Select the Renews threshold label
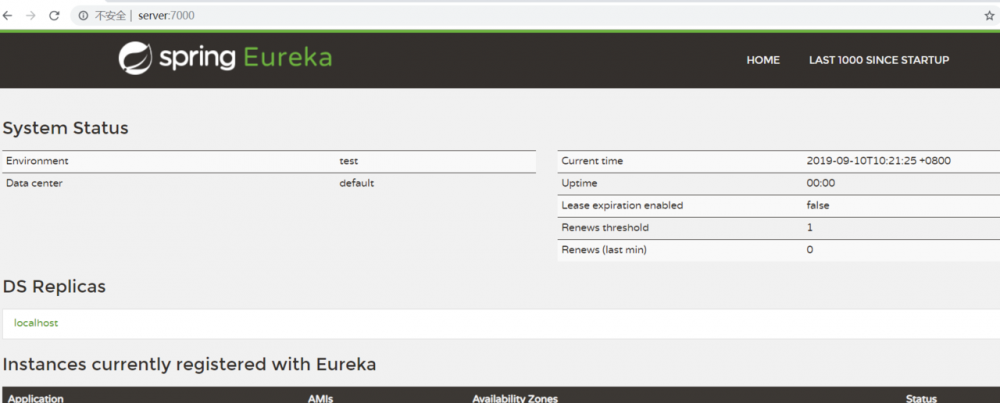 (x=605, y=228)
